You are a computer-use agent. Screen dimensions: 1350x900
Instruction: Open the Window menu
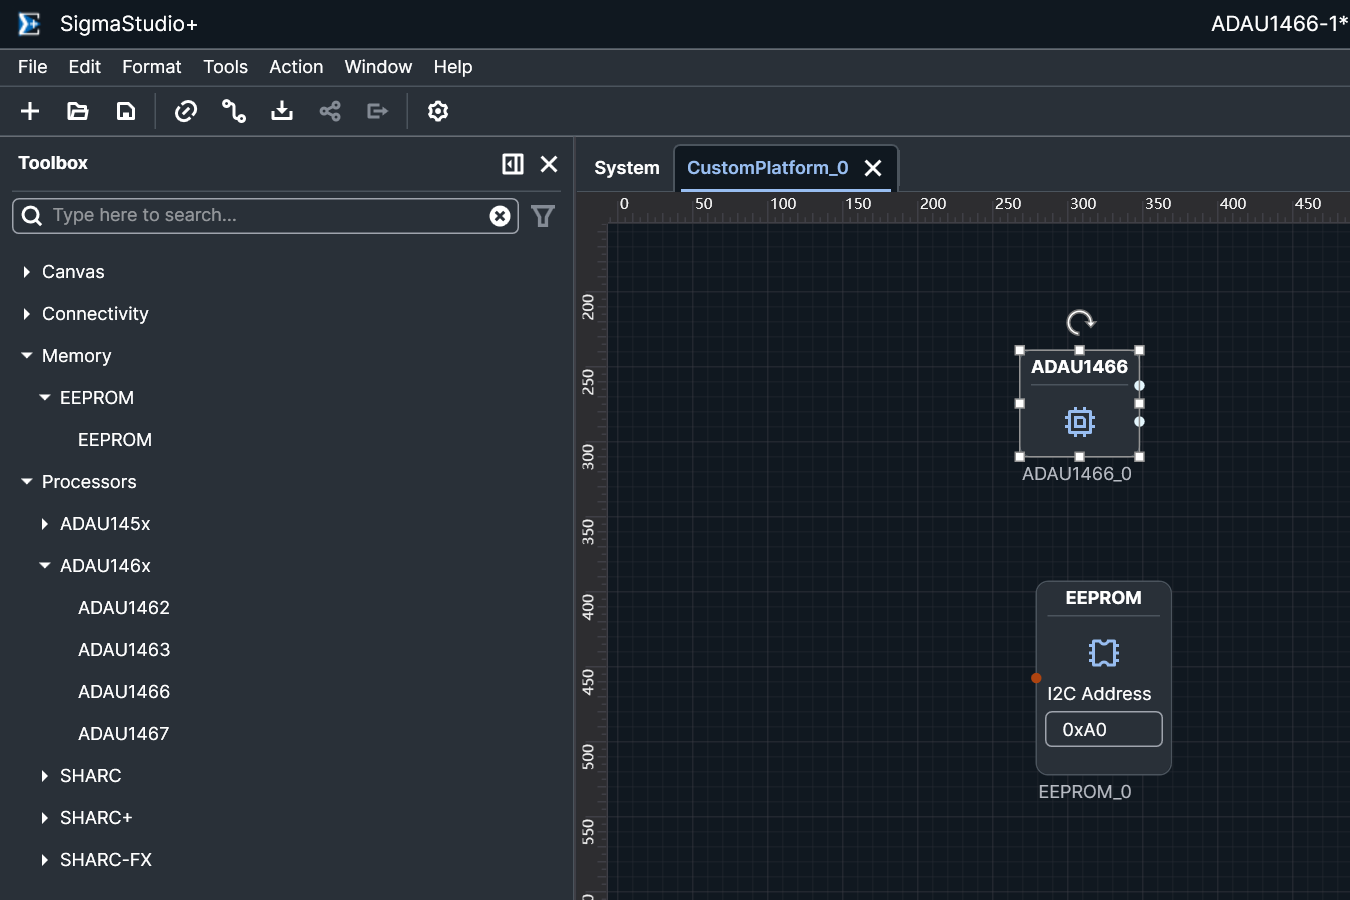378,67
